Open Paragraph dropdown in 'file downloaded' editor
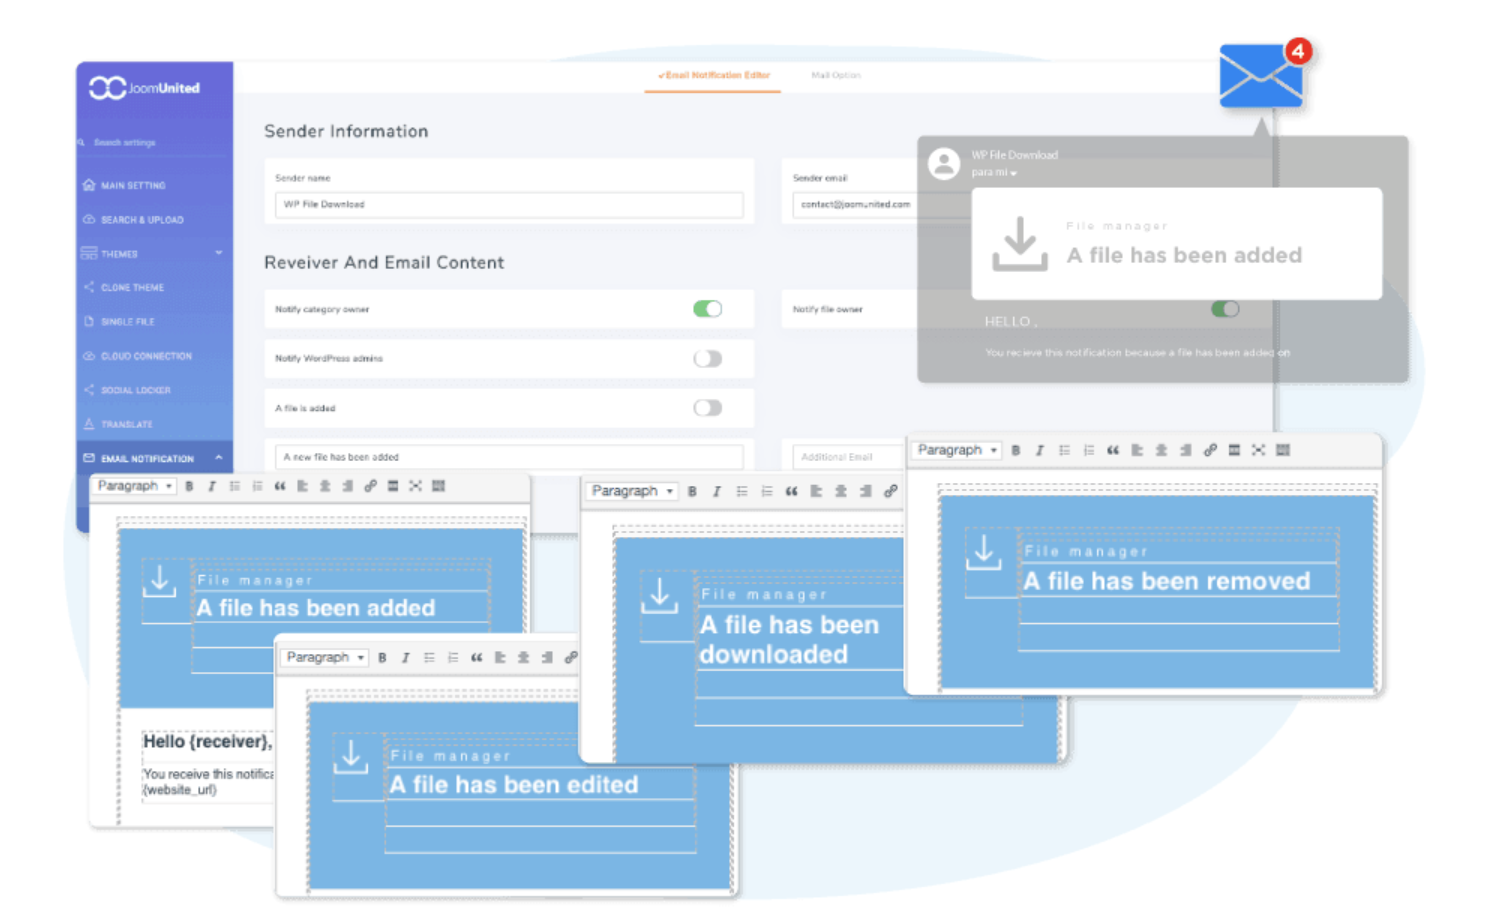The width and height of the screenshot is (1502, 922). (632, 491)
